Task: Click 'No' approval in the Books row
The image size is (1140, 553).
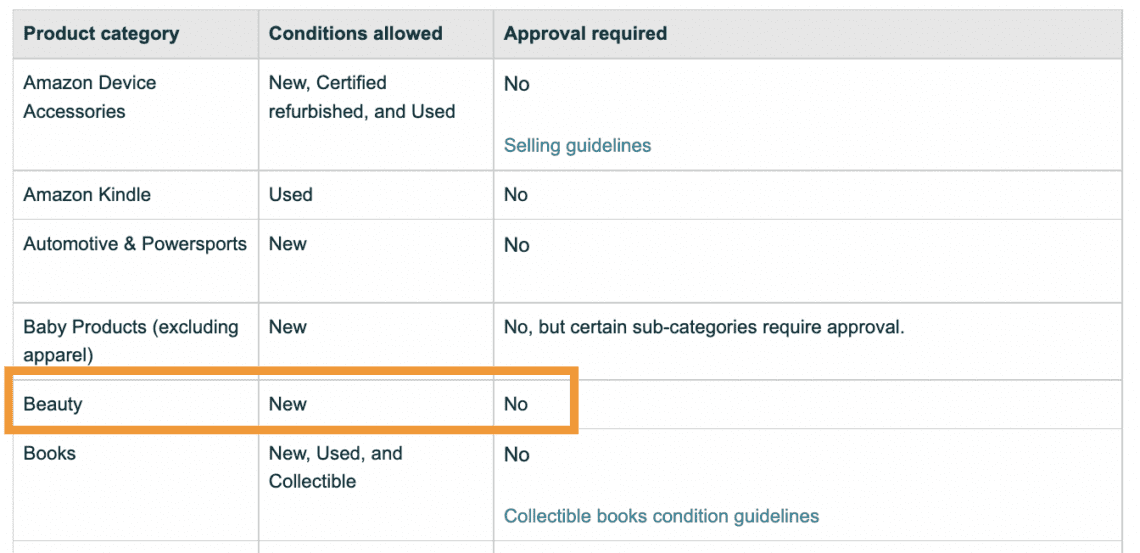Action: (x=516, y=455)
